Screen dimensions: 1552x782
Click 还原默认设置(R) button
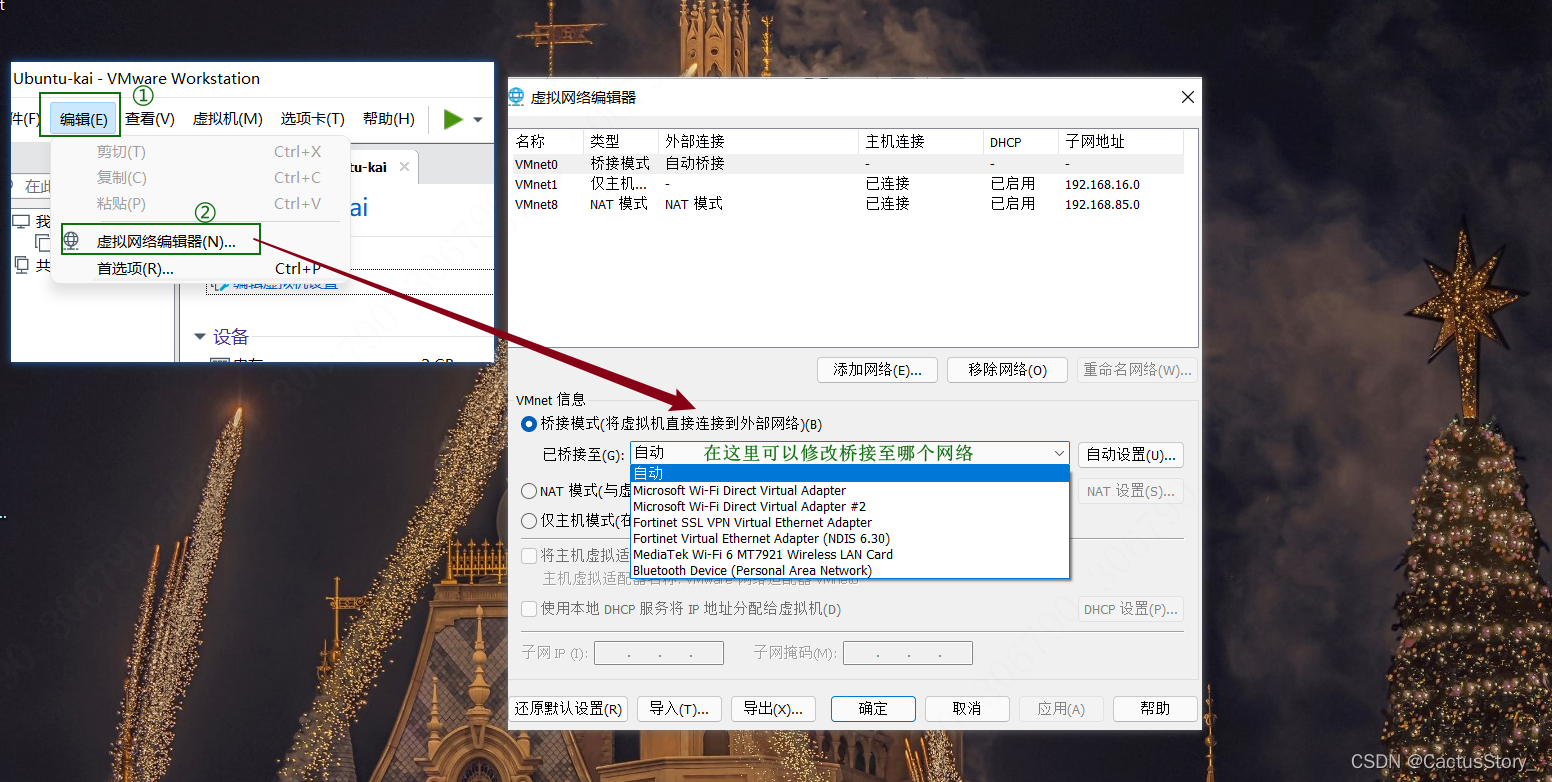coord(569,709)
